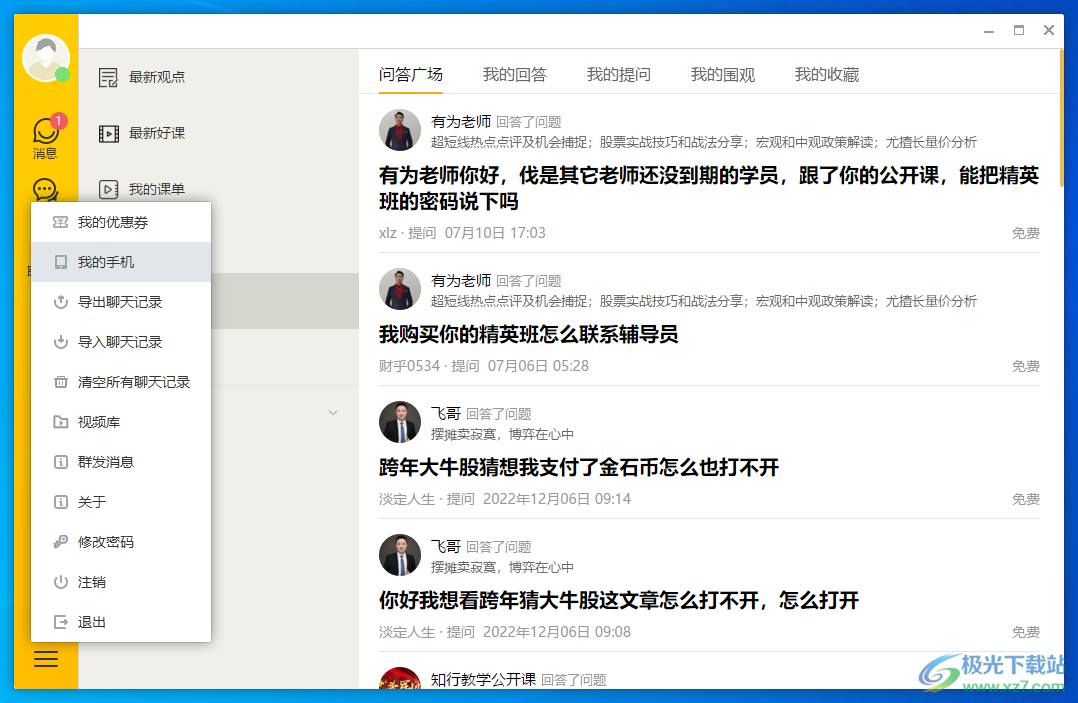Select 我的优惠券 menu entry

click(x=121, y=222)
